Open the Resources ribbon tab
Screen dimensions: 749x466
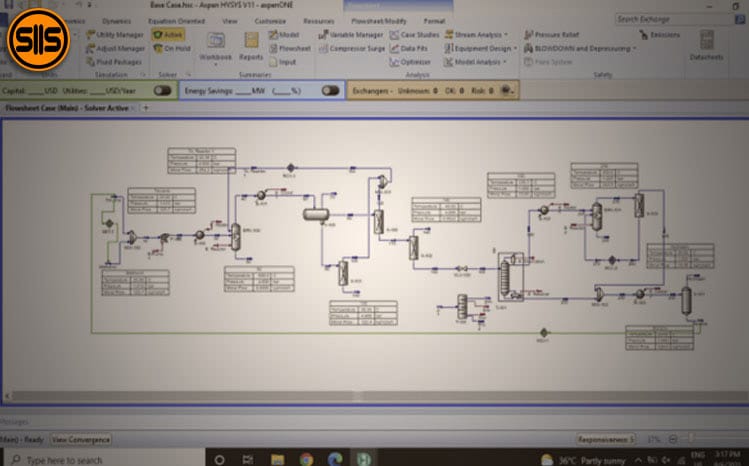pyautogui.click(x=319, y=21)
